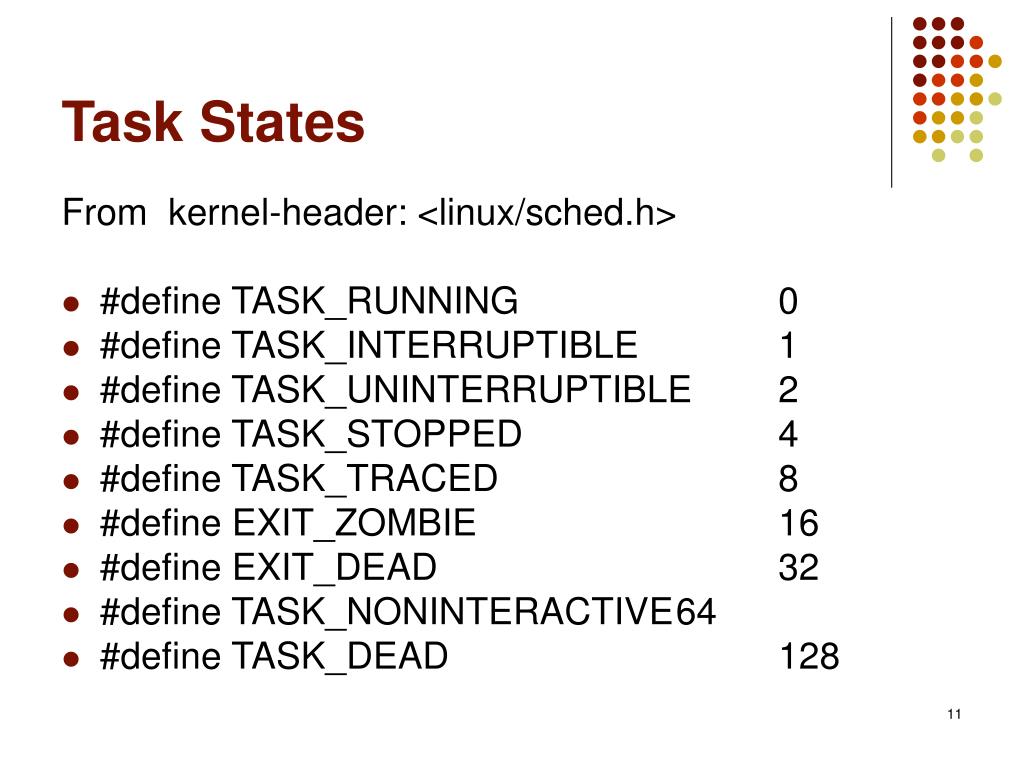Click the TASK_UNINTERRUPTIBLE define text

point(395,390)
